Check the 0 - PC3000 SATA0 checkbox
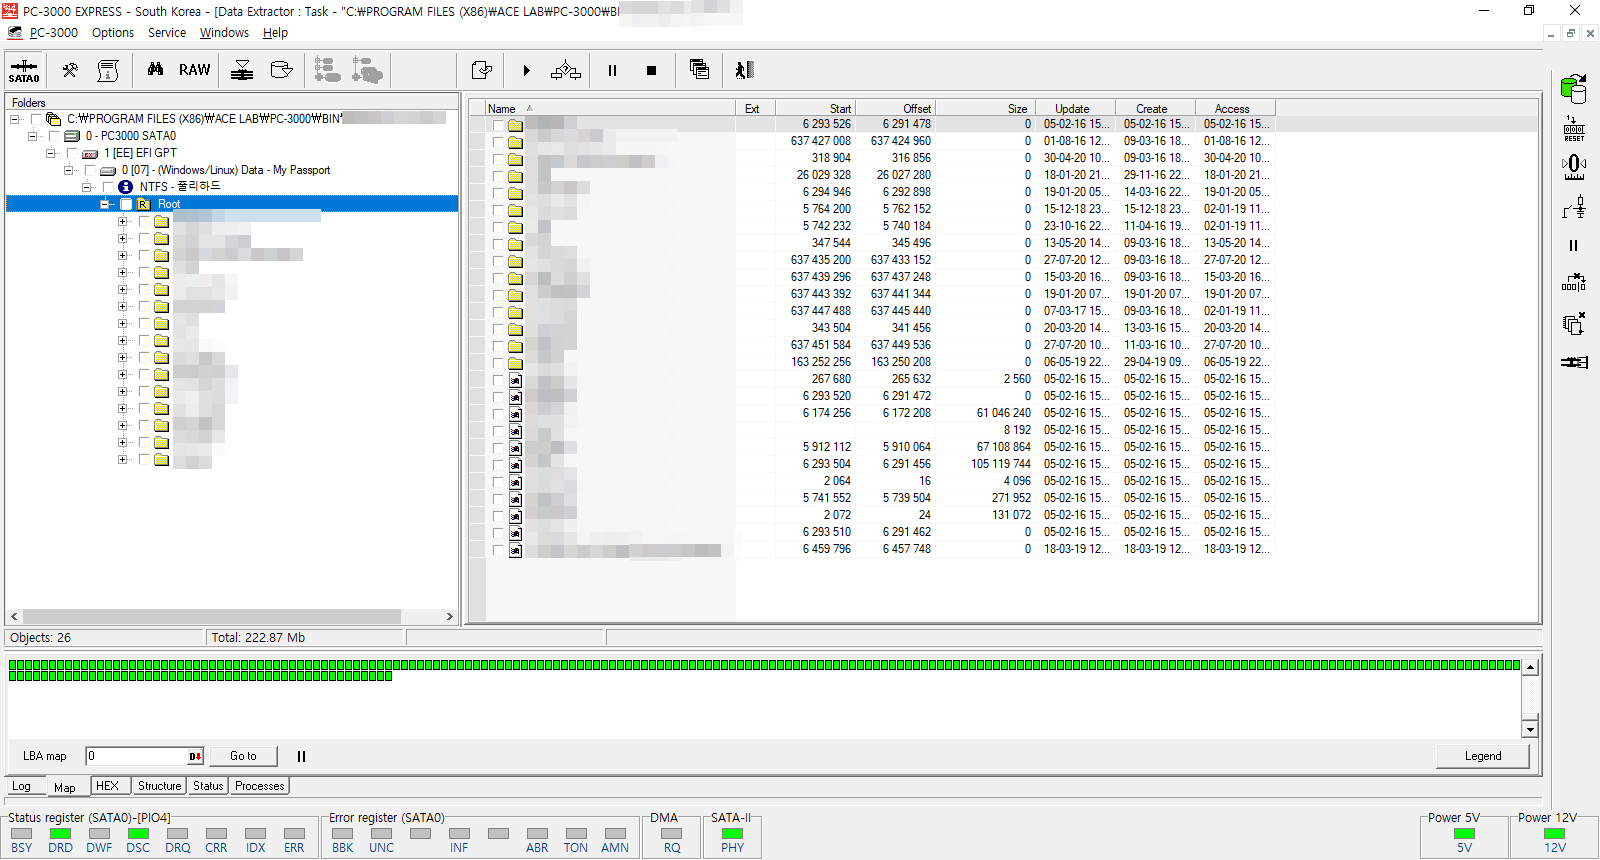 (x=54, y=136)
